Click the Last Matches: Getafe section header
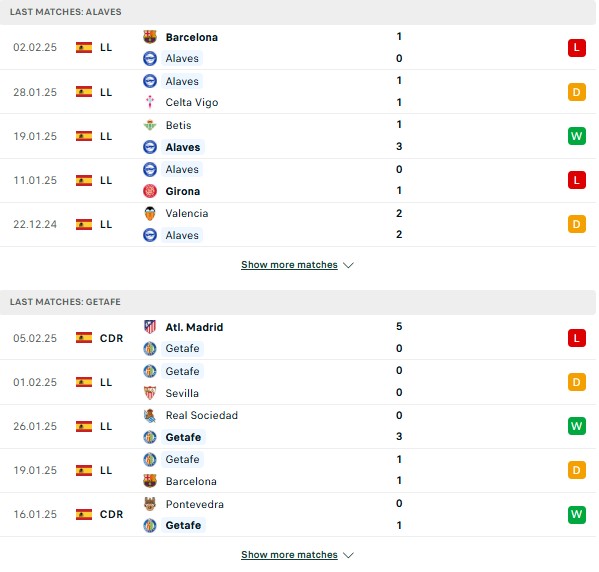Image resolution: width=599 pixels, height=572 pixels. coord(298,302)
